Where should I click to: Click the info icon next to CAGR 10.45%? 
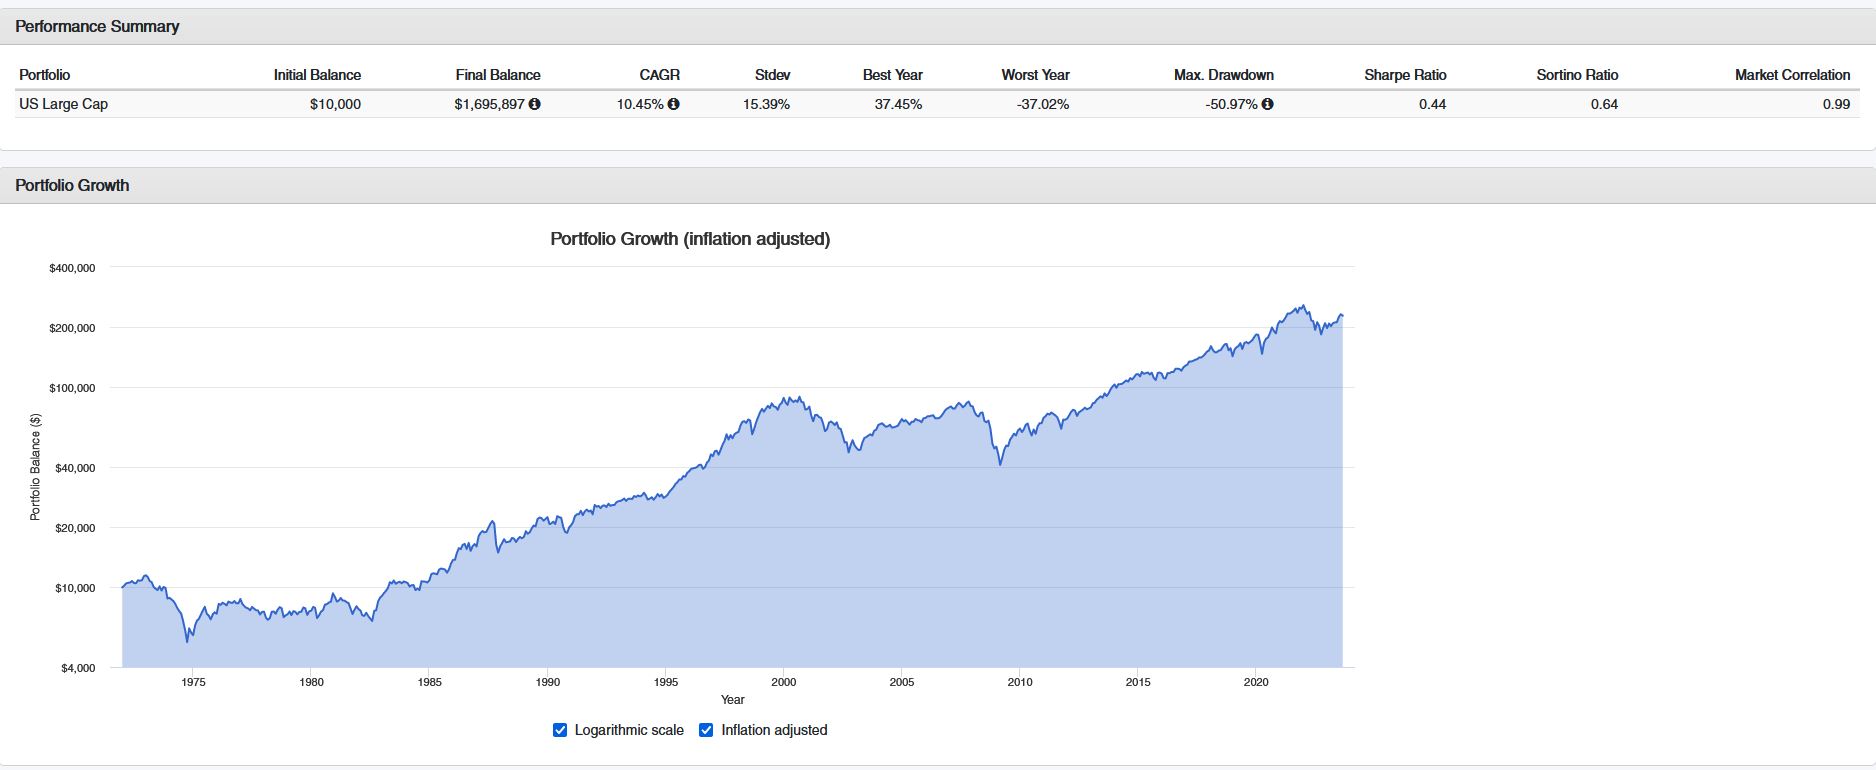point(674,104)
